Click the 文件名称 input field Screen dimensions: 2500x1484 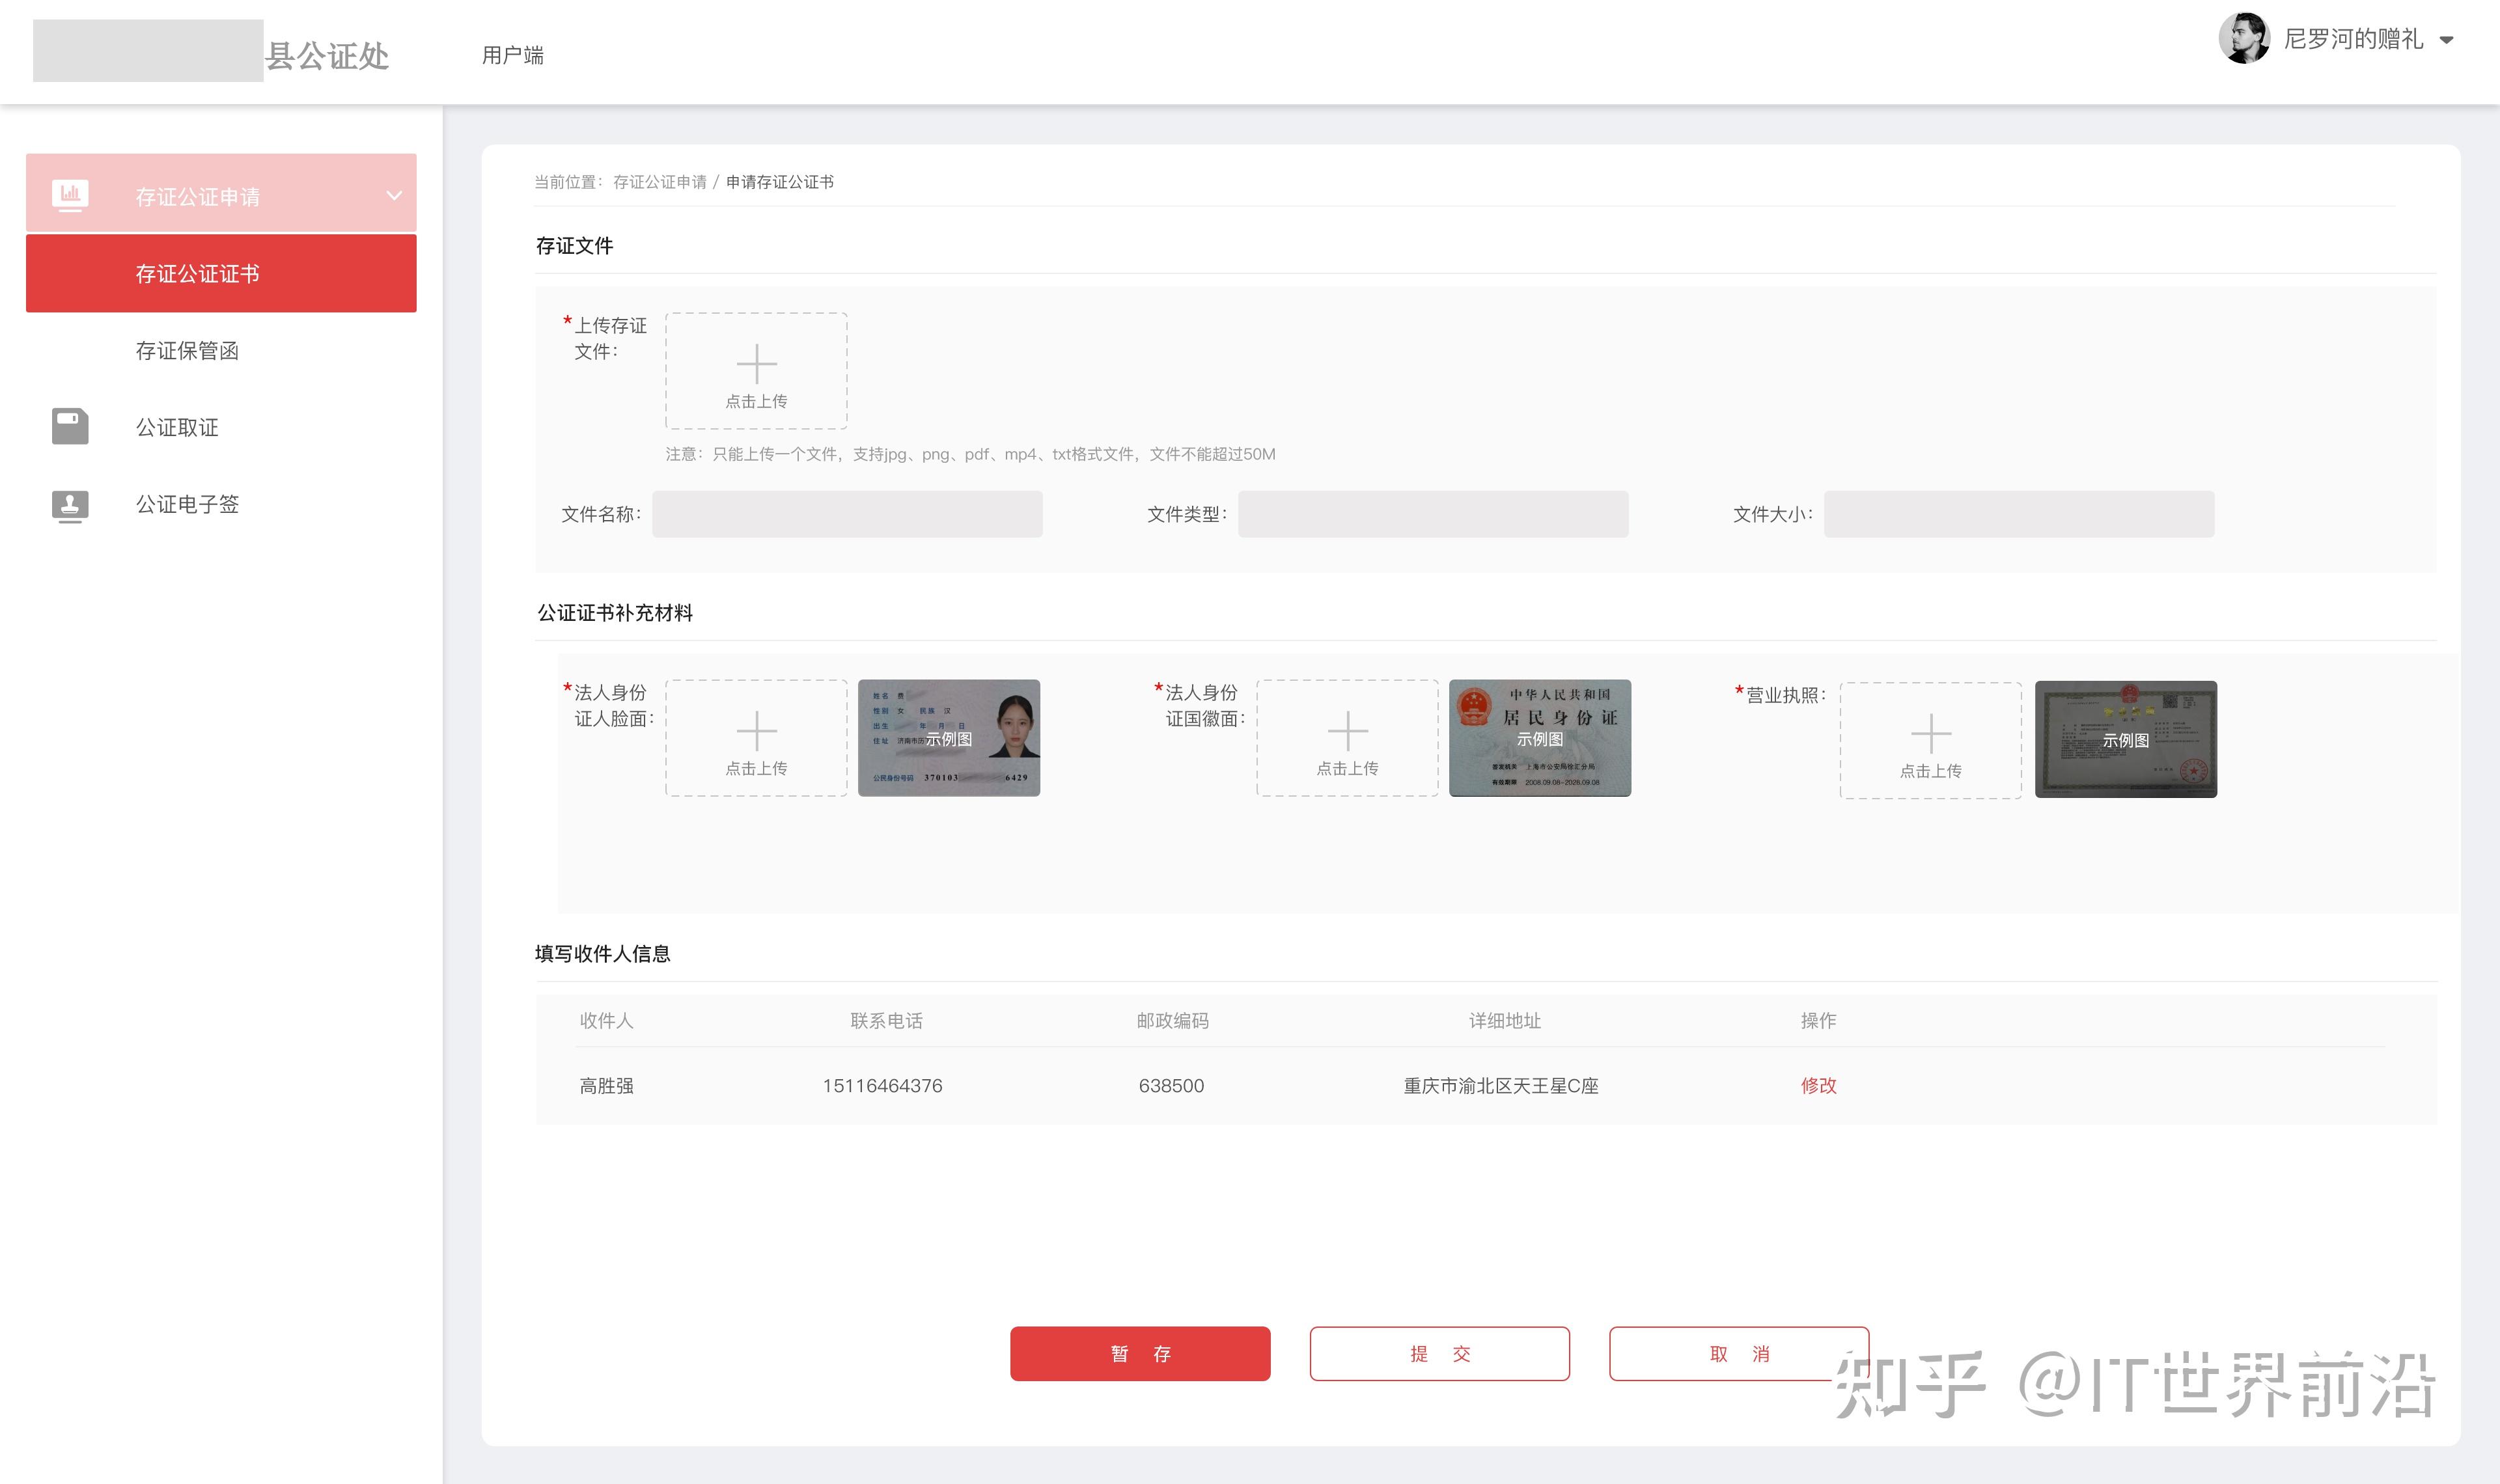847,514
